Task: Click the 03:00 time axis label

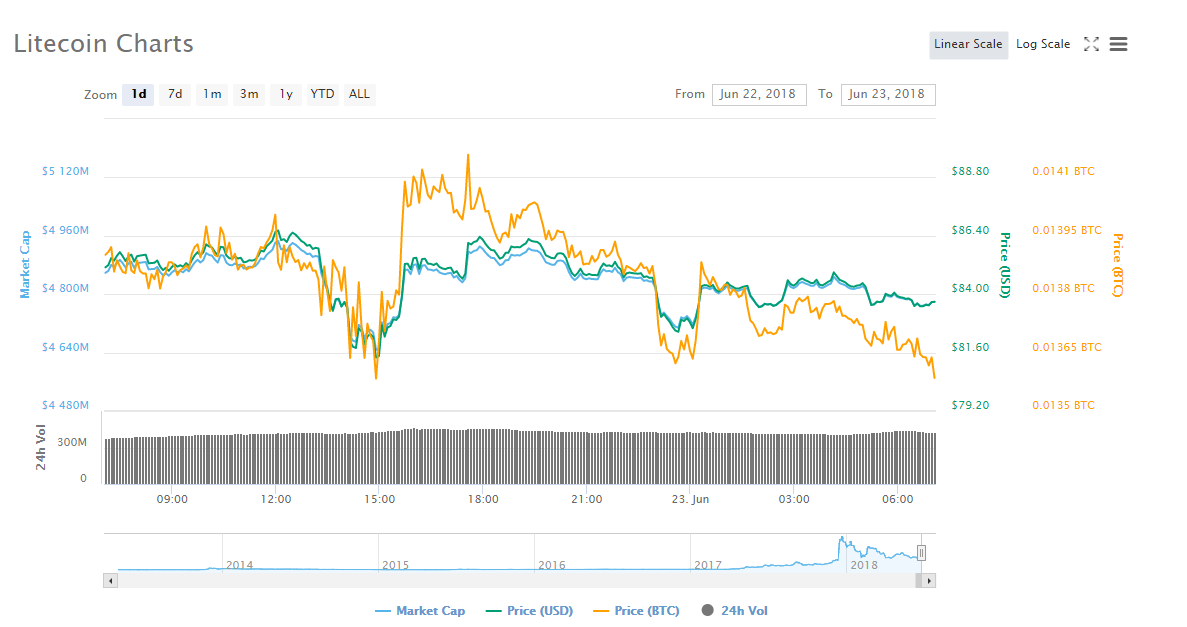Action: (794, 499)
